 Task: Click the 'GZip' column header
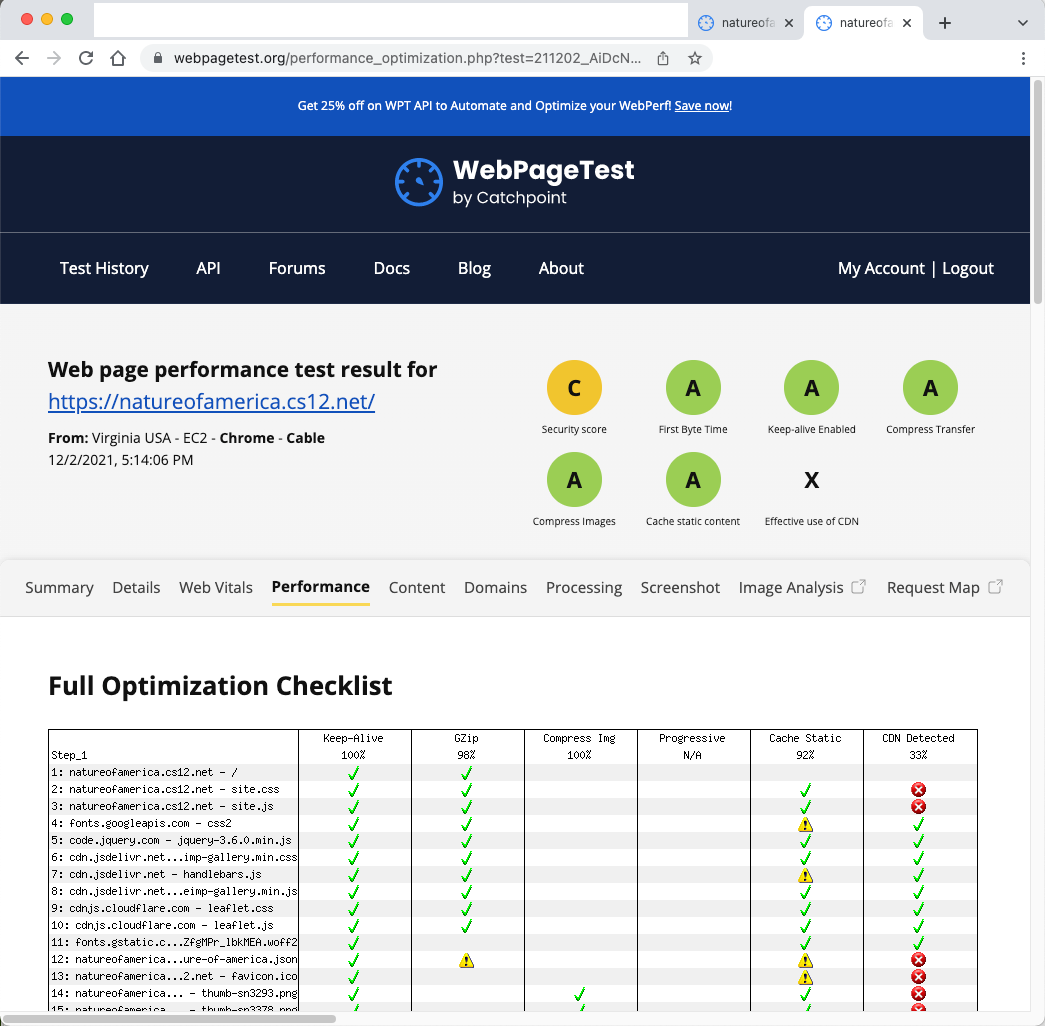[466, 739]
